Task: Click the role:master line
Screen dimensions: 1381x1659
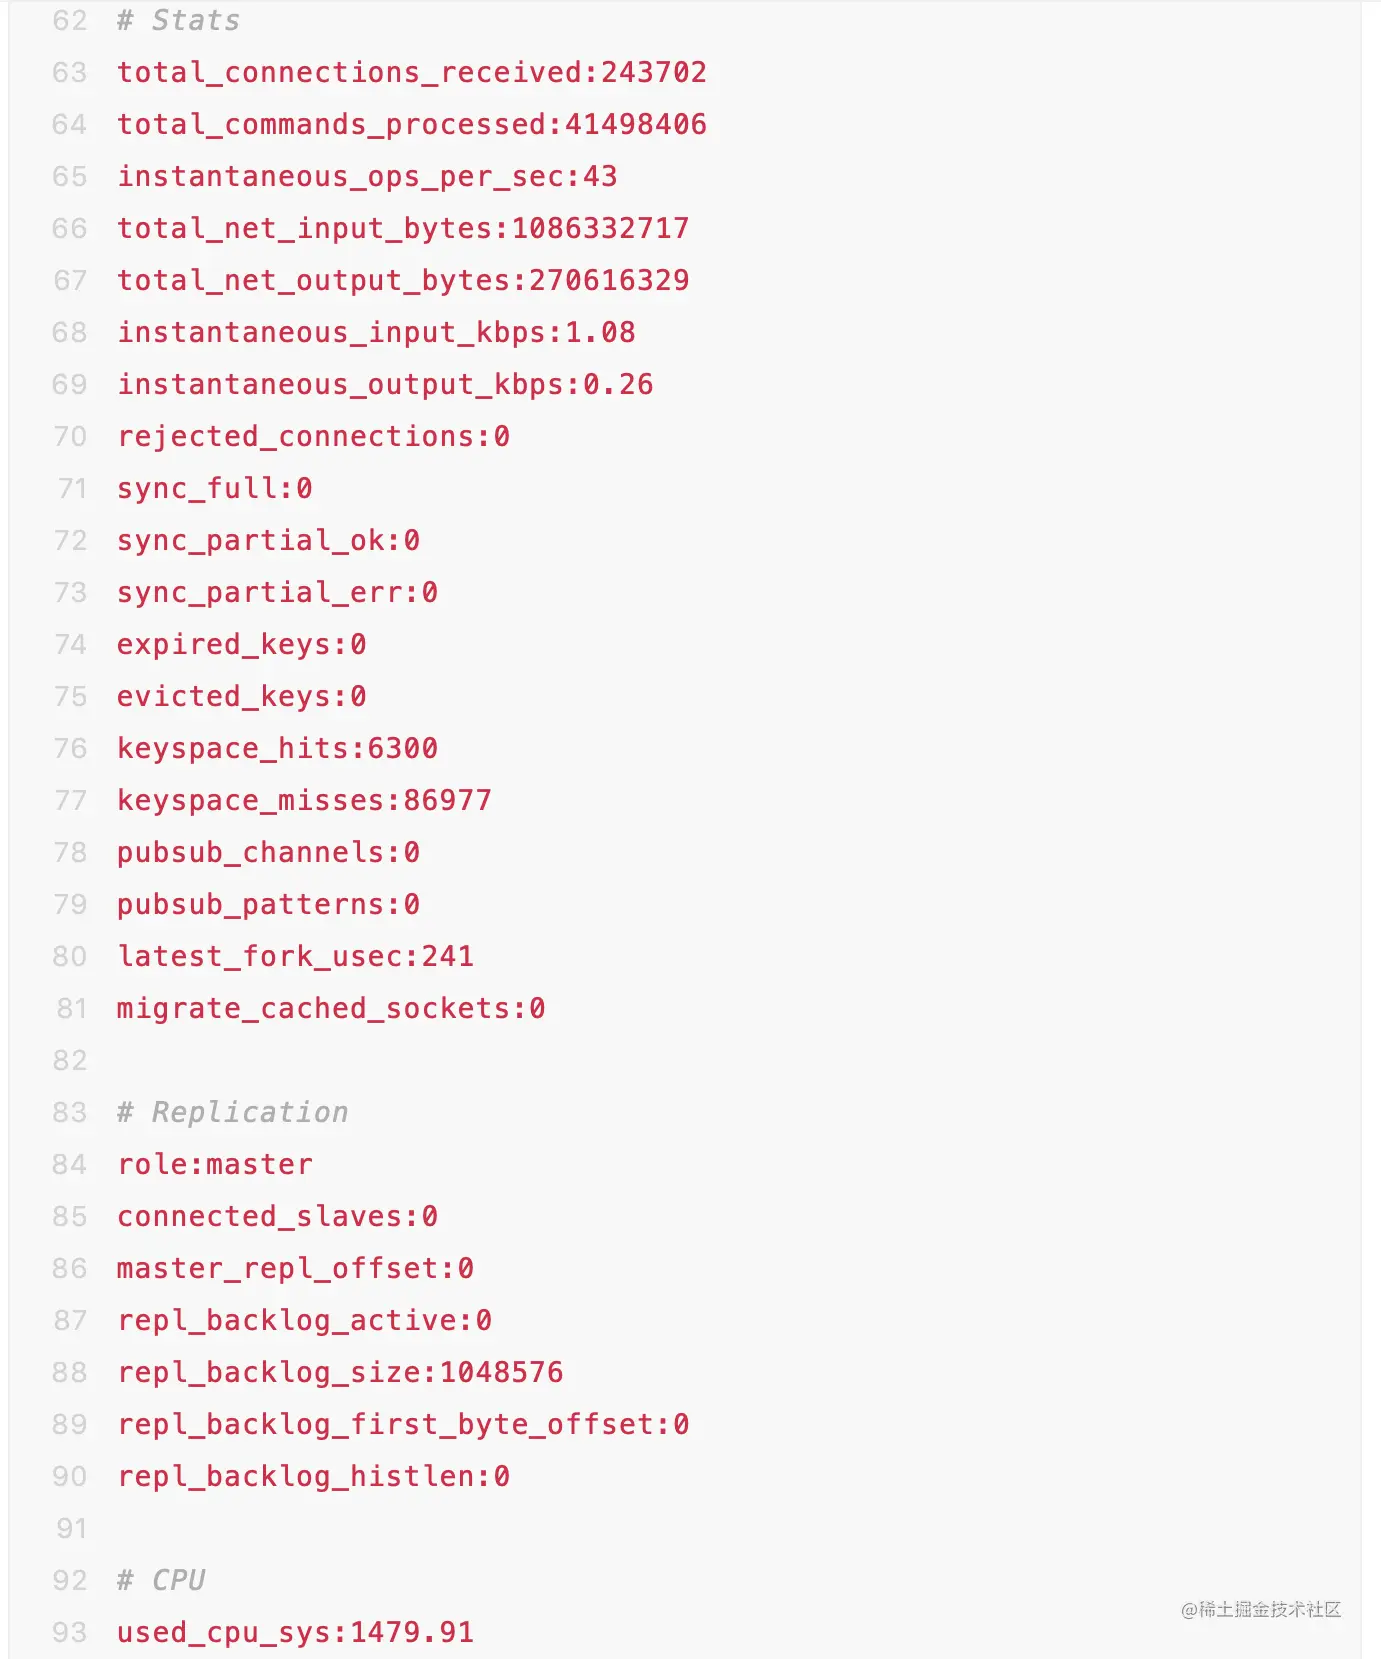Action: (215, 1165)
